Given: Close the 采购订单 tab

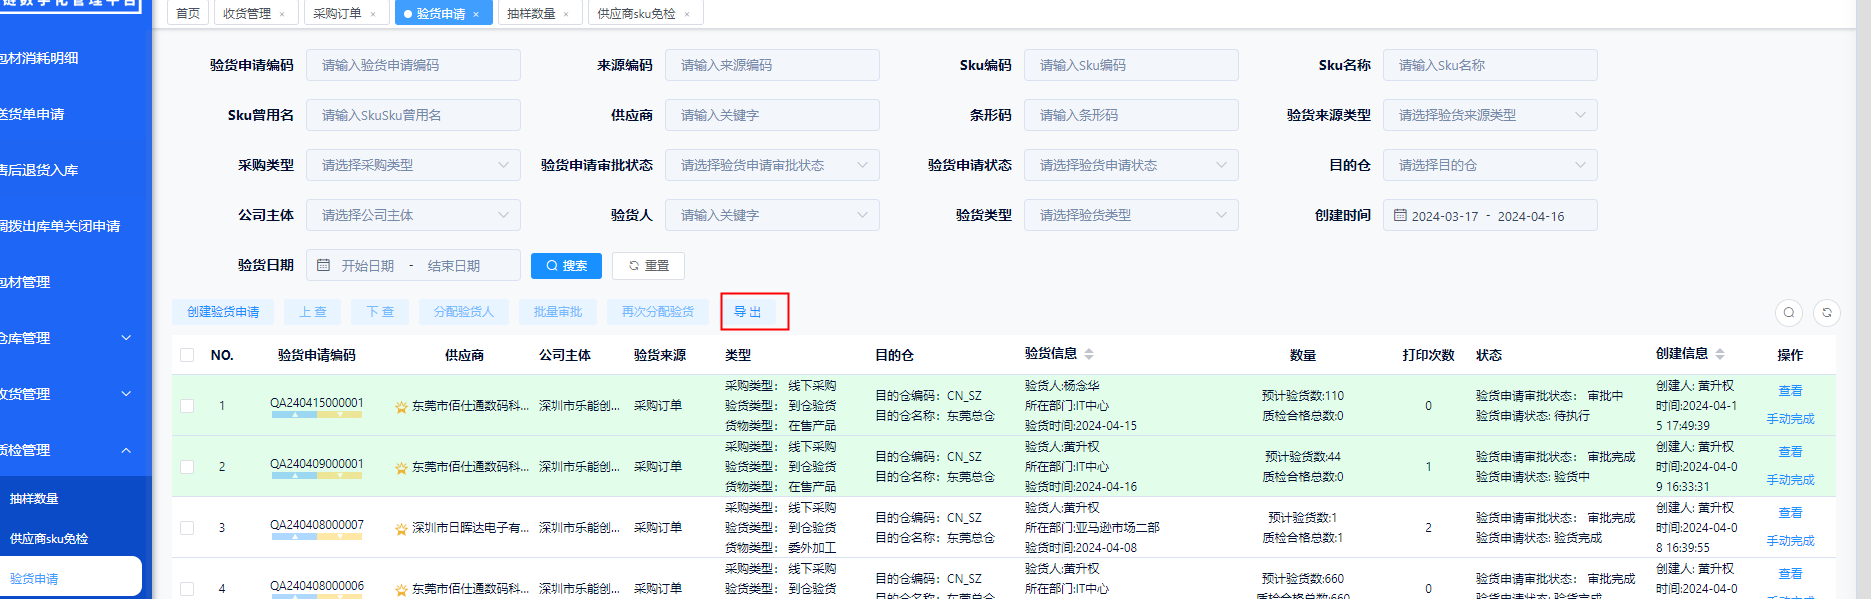Looking at the screenshot, I should pyautogui.click(x=373, y=14).
